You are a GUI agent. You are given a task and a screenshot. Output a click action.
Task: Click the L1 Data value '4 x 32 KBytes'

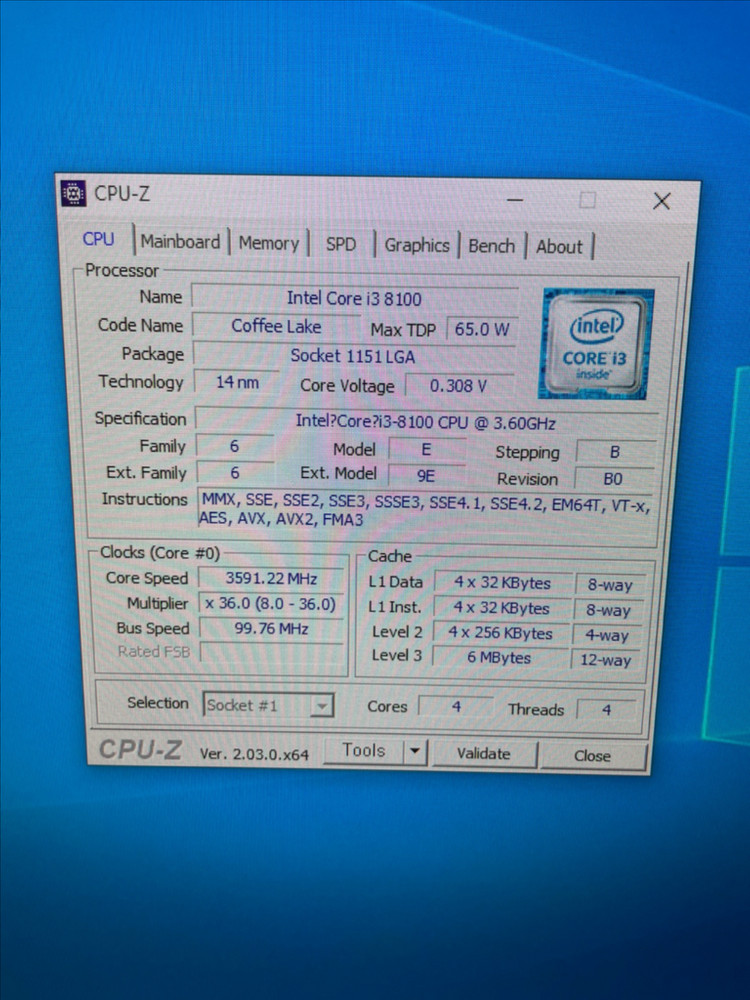pyautogui.click(x=502, y=583)
